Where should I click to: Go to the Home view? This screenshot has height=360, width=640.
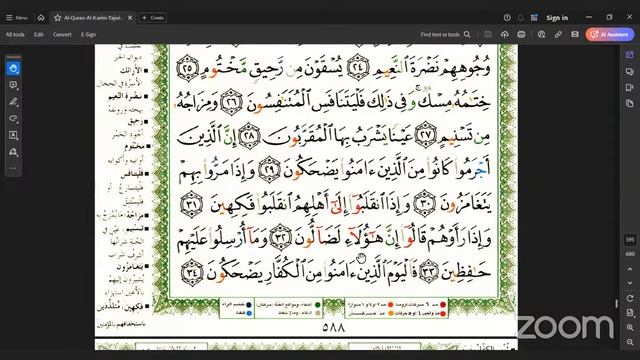click(x=41, y=18)
